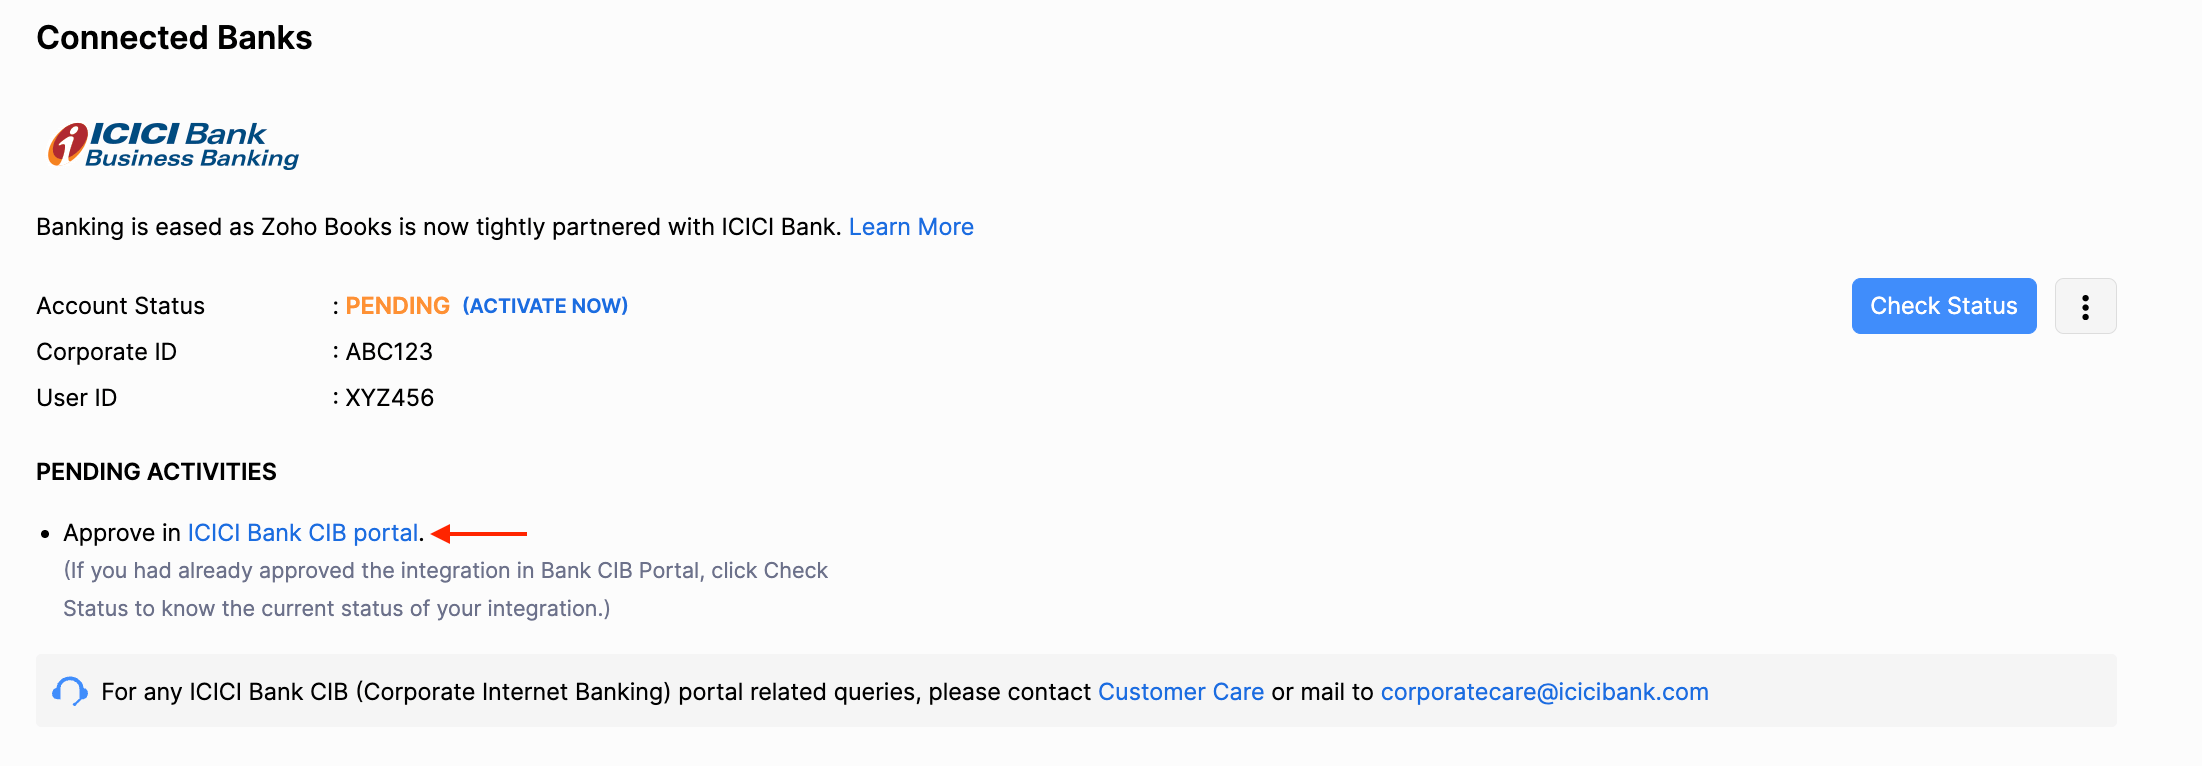Select the User ID value XYZ456
2202x766 pixels.
click(389, 398)
